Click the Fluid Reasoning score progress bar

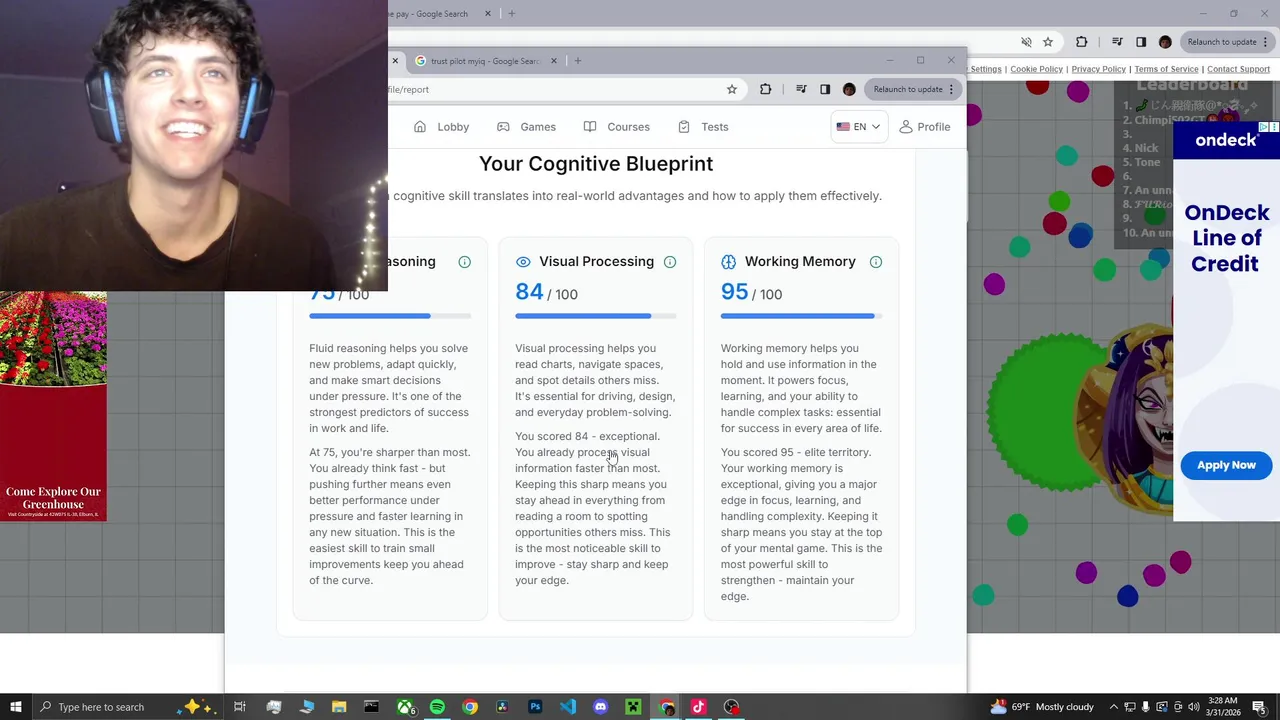pyautogui.click(x=390, y=316)
